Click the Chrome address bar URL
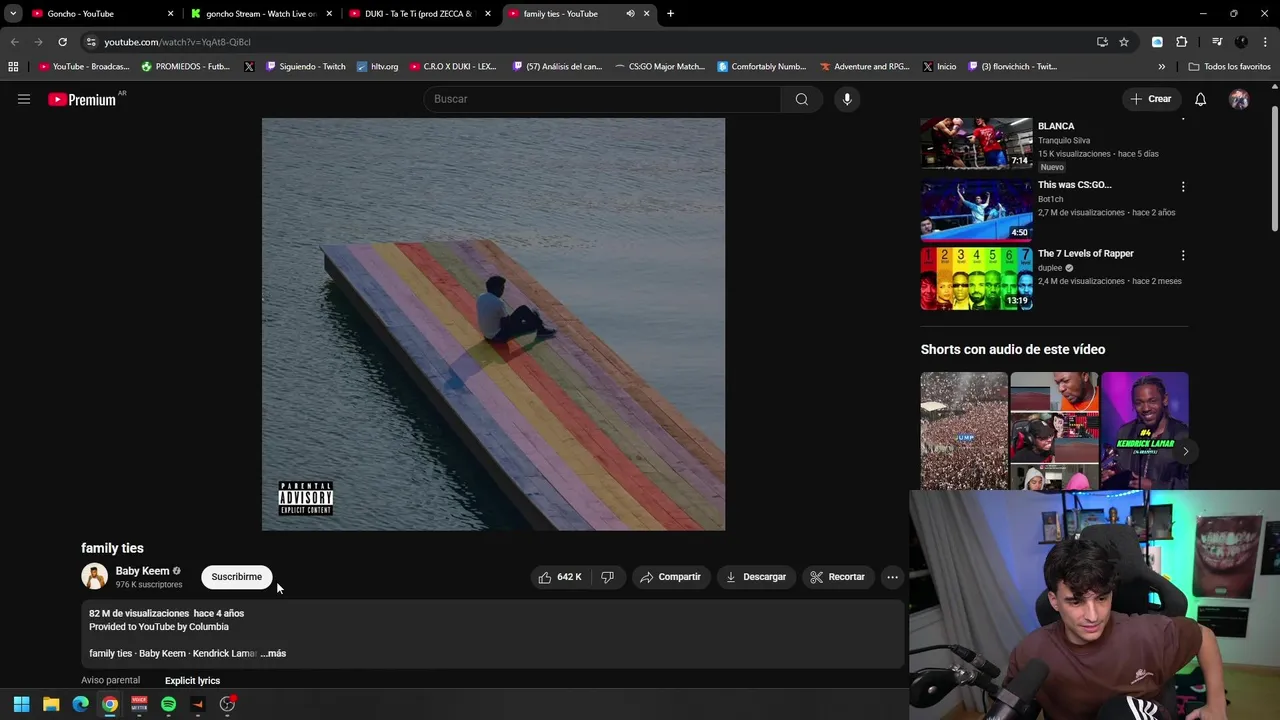Screen dimensions: 1280x720 pyautogui.click(x=177, y=42)
